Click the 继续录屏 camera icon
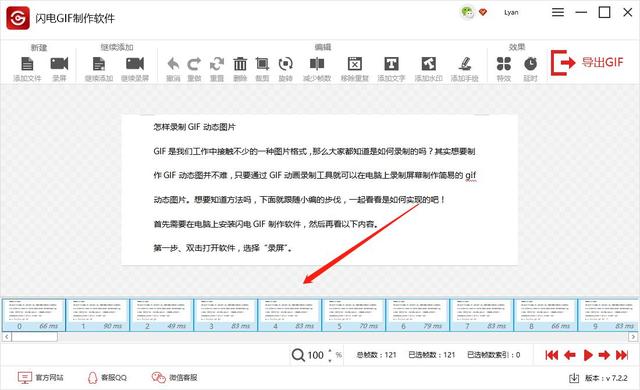This screenshot has width=640, height=390. tap(135, 64)
